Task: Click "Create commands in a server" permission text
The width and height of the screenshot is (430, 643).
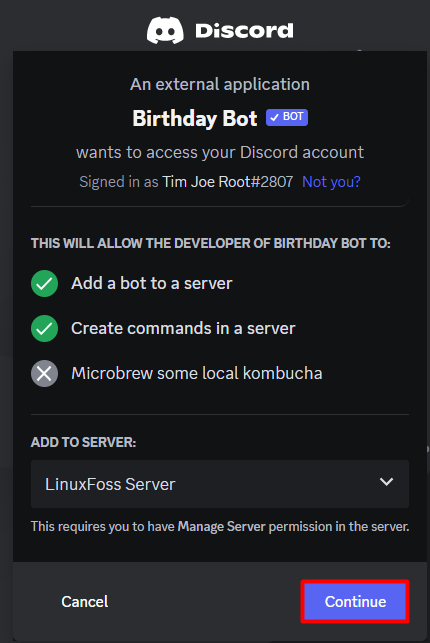Action: pos(183,328)
